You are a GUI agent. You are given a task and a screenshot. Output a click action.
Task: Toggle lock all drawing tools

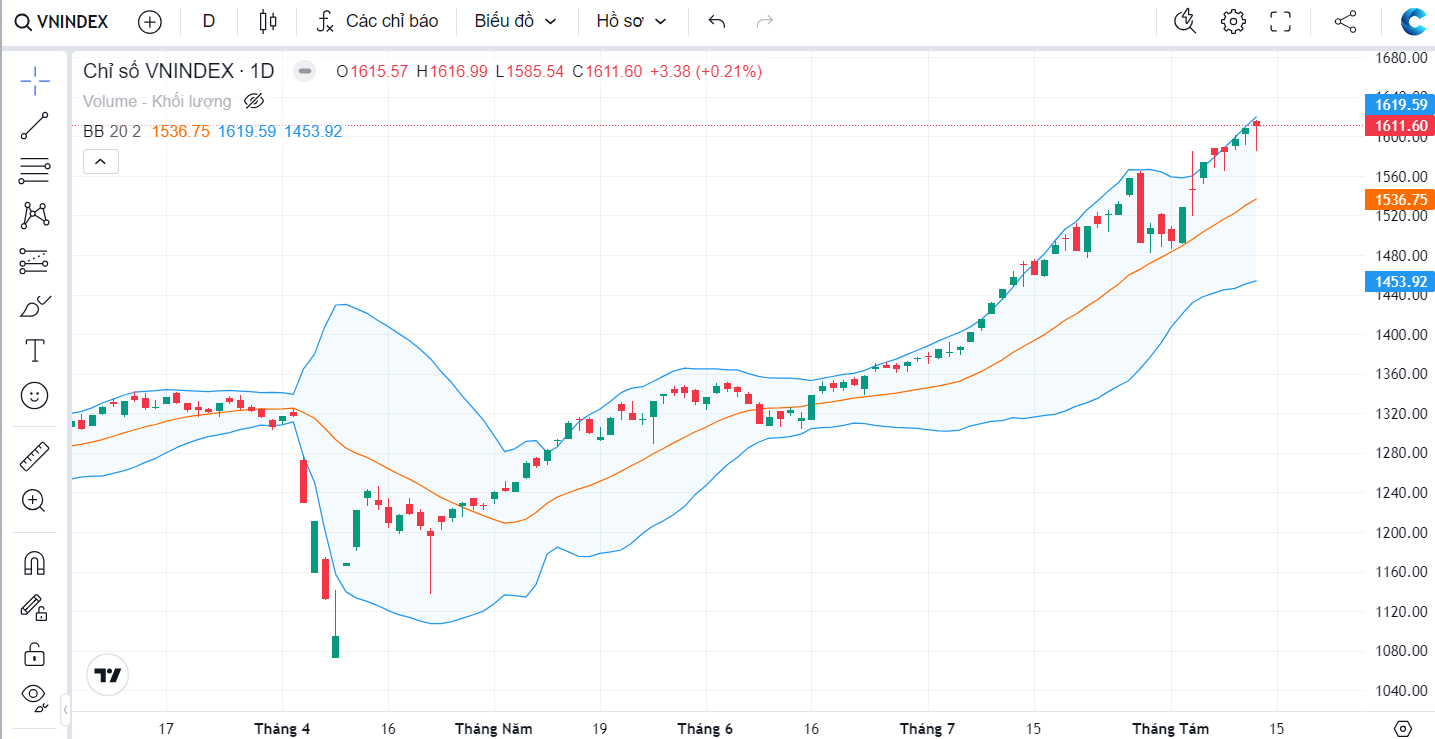[35, 654]
